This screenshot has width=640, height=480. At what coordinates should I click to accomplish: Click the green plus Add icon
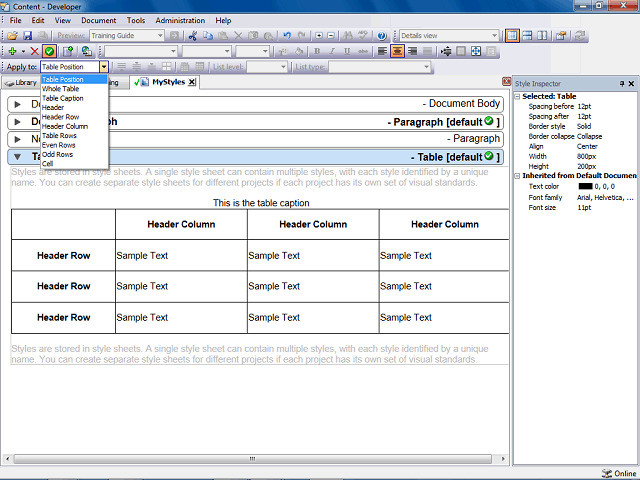pos(12,51)
